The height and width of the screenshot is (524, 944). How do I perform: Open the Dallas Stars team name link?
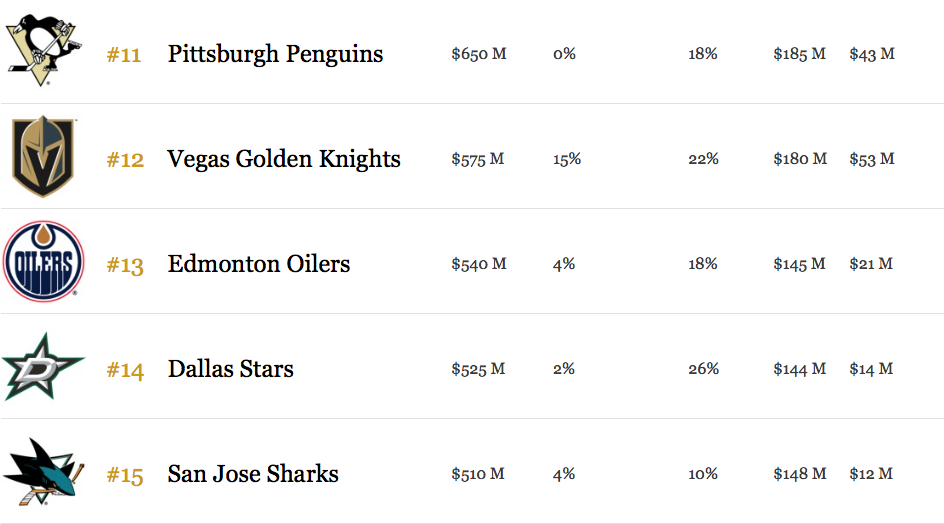click(x=231, y=369)
